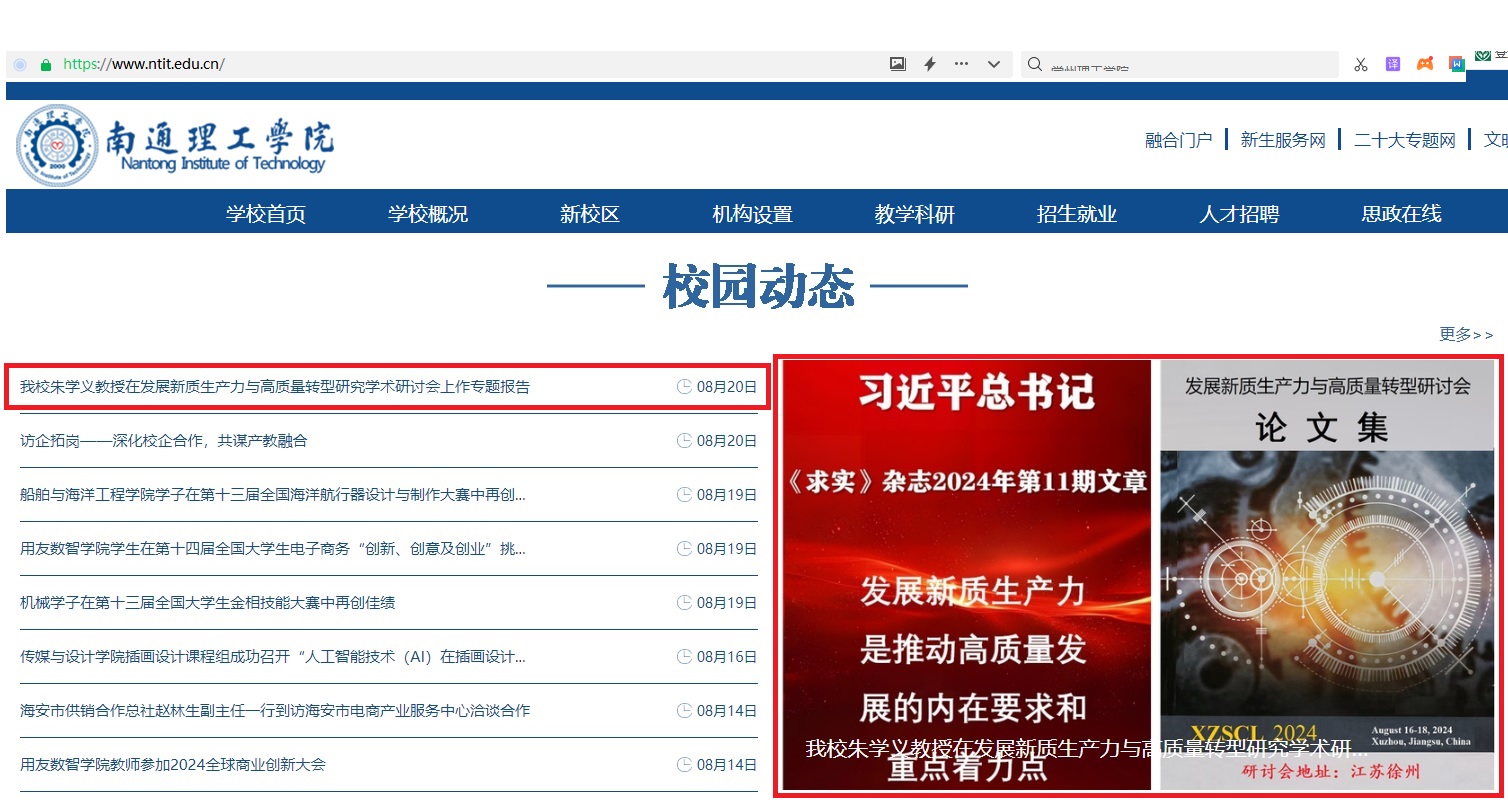Click the 论文集 gear cover image
This screenshot has width=1508, height=808.
click(x=1327, y=575)
